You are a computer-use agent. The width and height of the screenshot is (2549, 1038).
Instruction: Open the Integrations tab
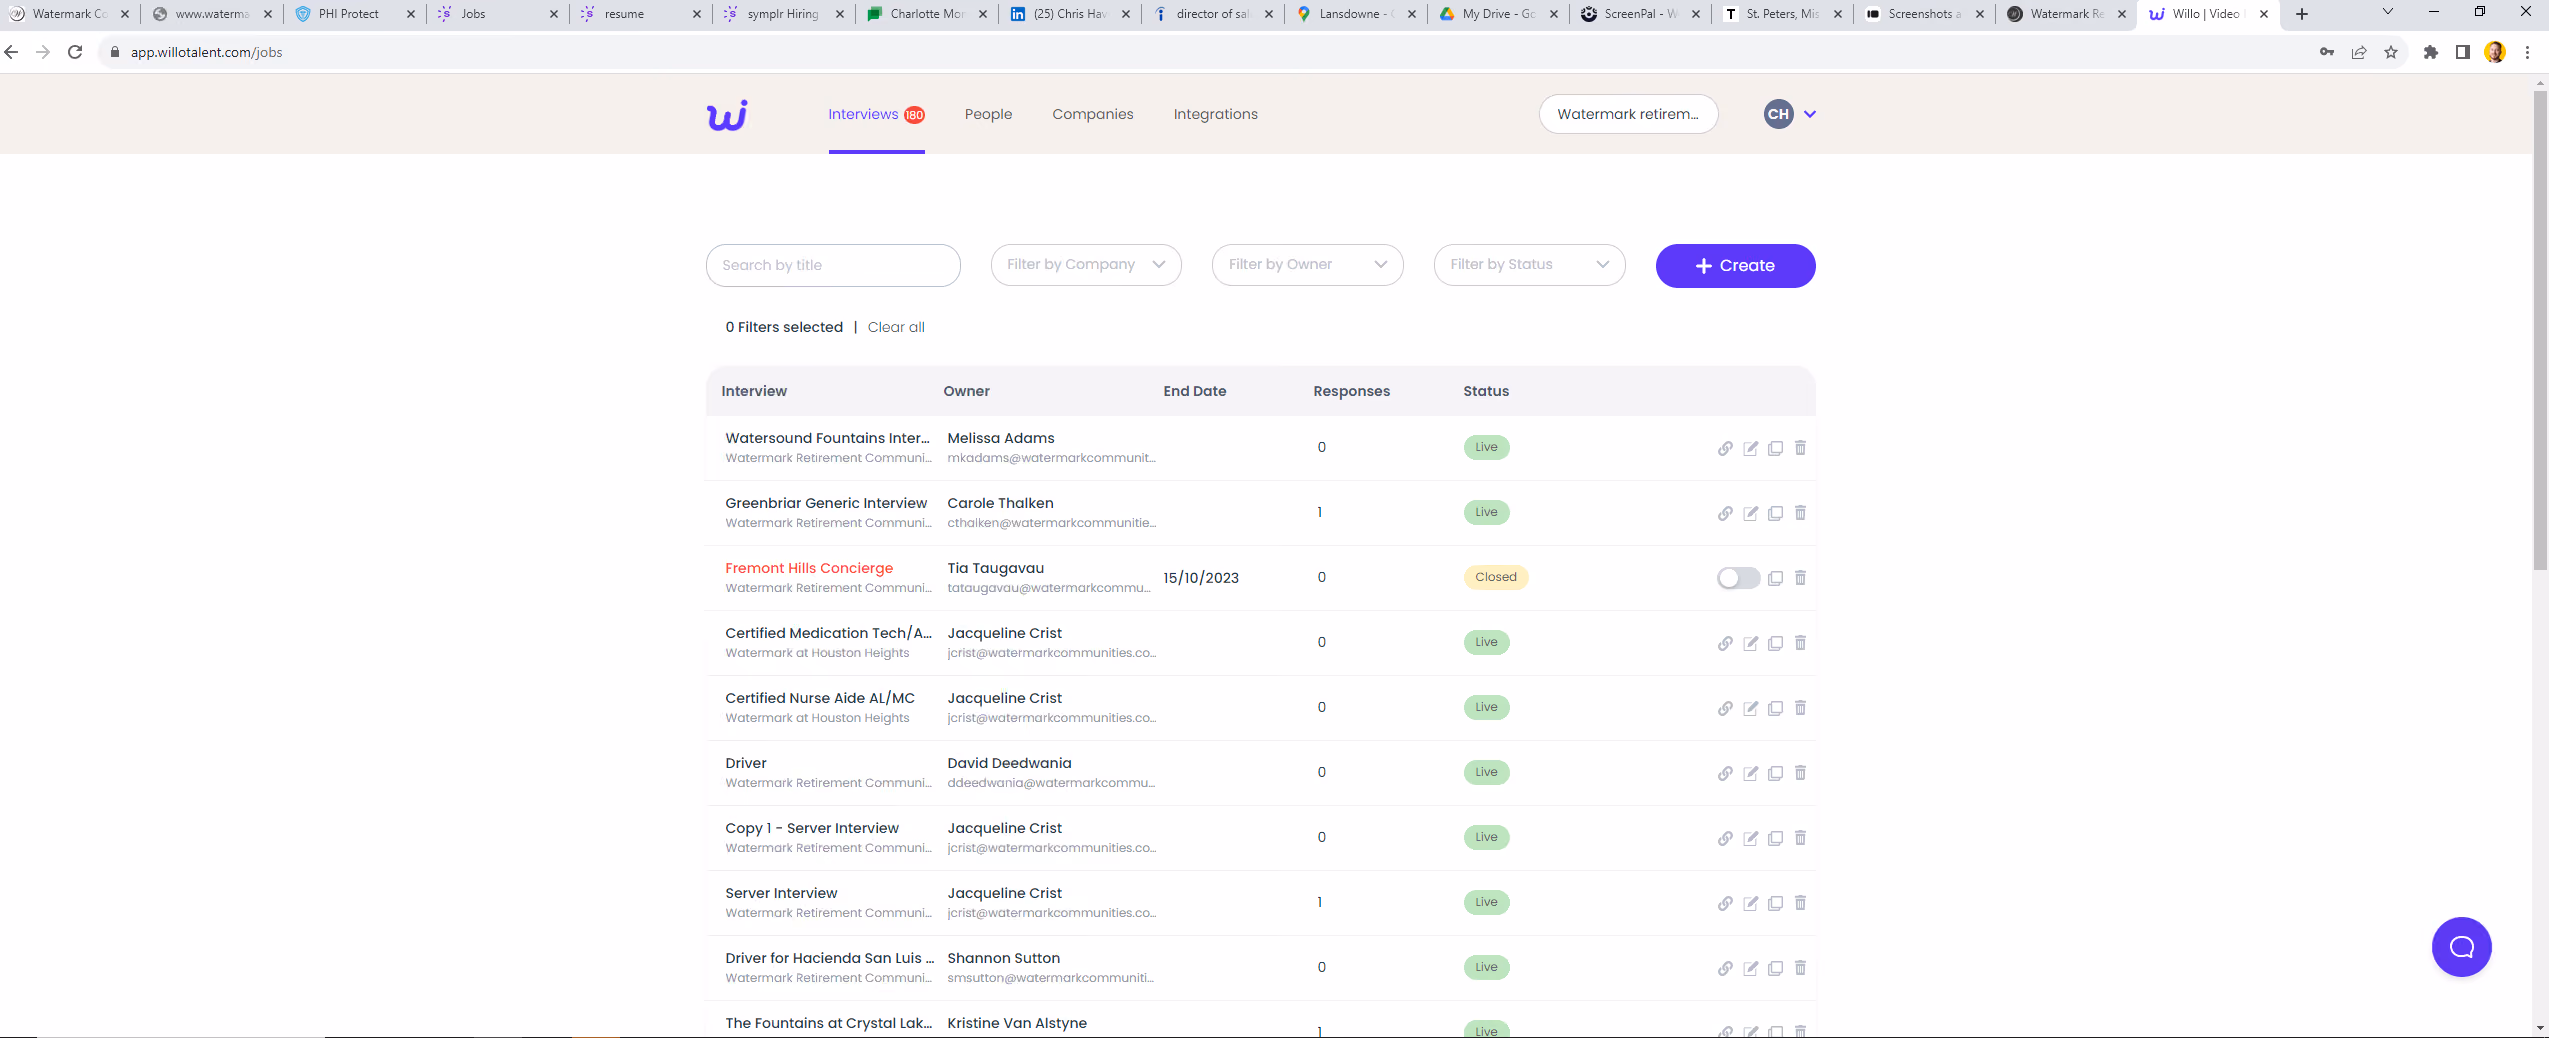click(1215, 114)
